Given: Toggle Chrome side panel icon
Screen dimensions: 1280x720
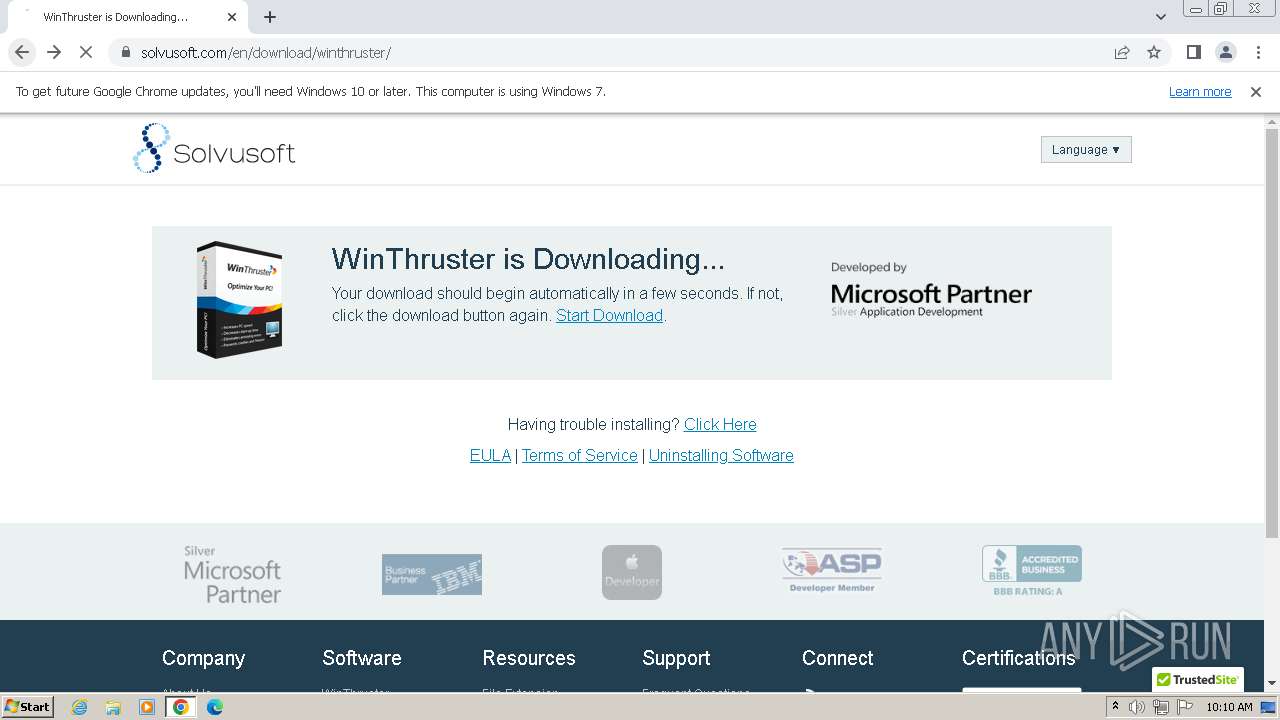Looking at the screenshot, I should click(x=1193, y=52).
